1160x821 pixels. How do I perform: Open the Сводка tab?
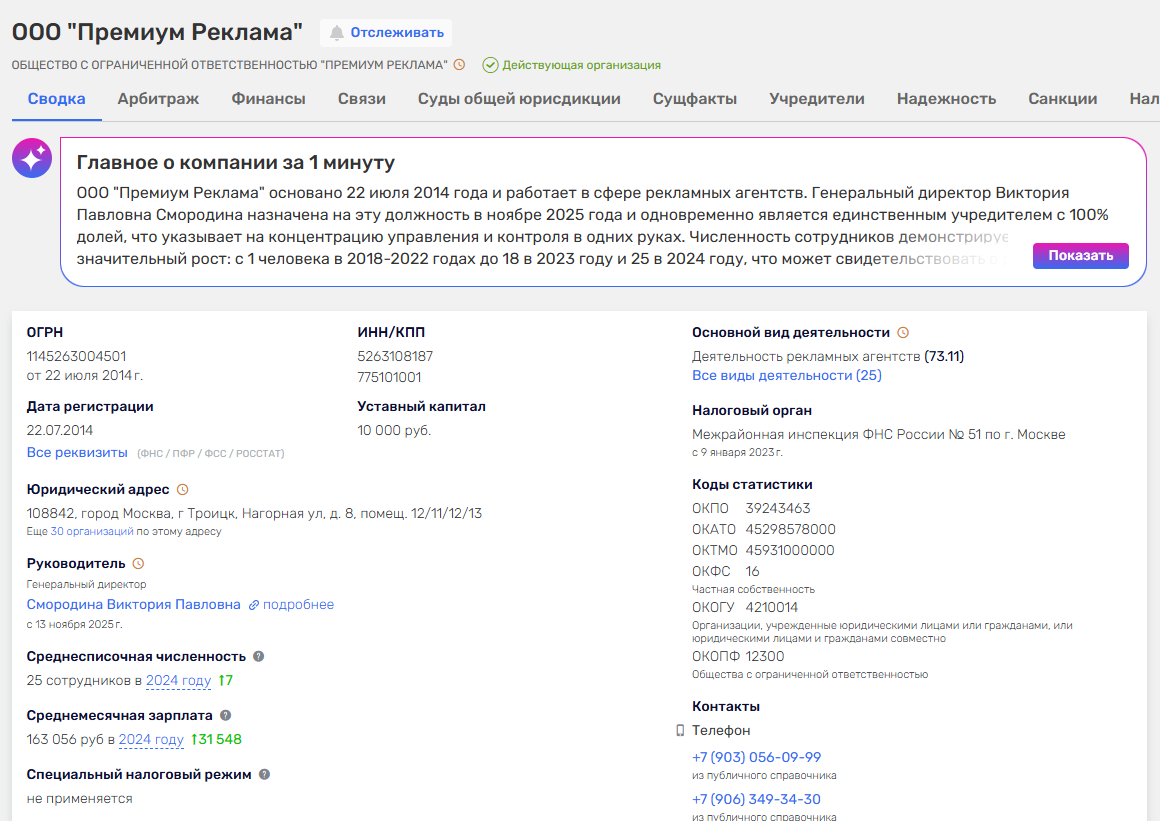[x=56, y=99]
